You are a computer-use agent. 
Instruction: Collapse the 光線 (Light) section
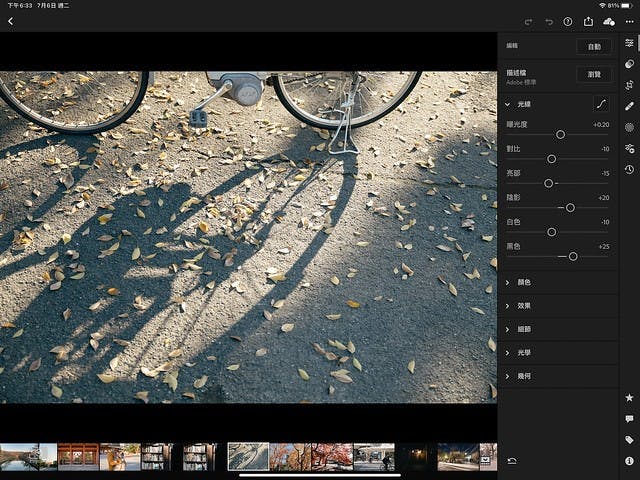(x=508, y=103)
